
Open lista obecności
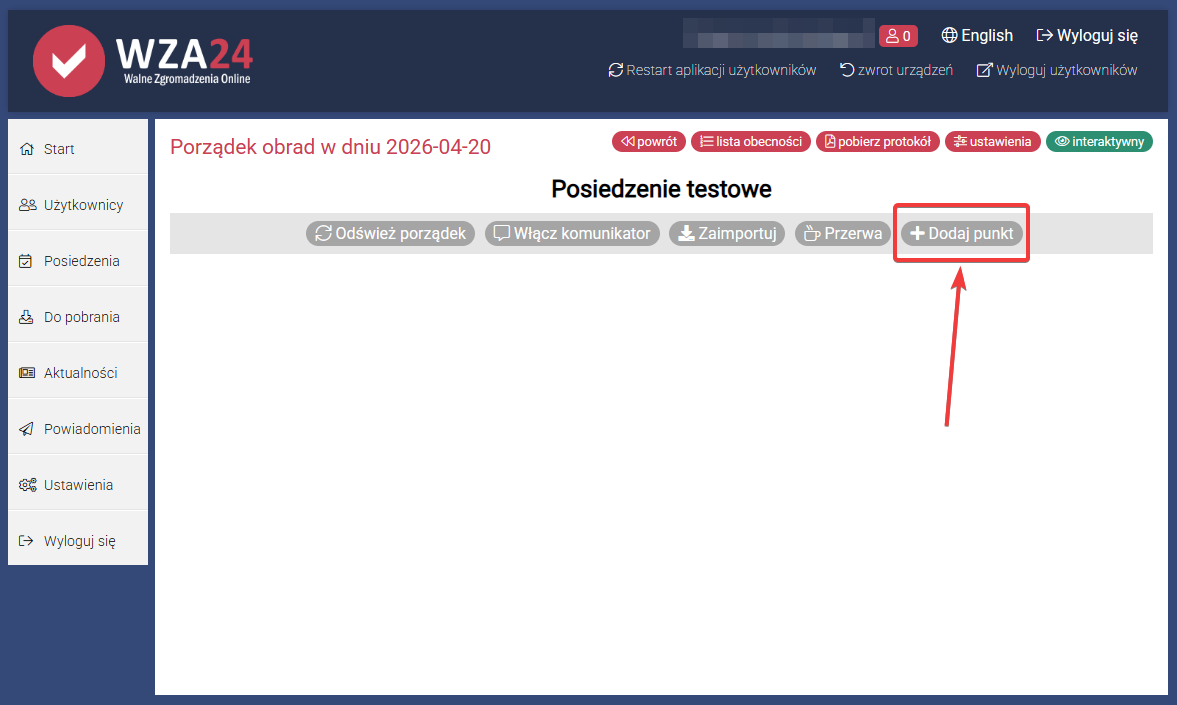coord(750,142)
